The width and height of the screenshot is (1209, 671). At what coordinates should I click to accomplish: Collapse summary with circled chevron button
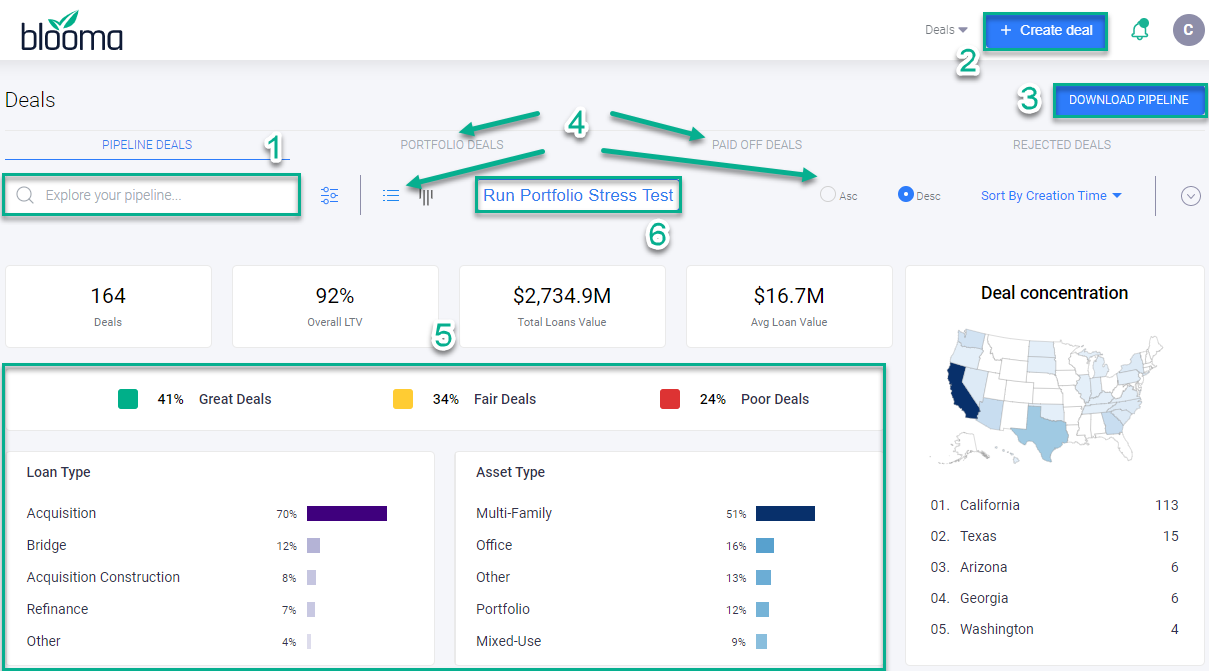[1190, 196]
